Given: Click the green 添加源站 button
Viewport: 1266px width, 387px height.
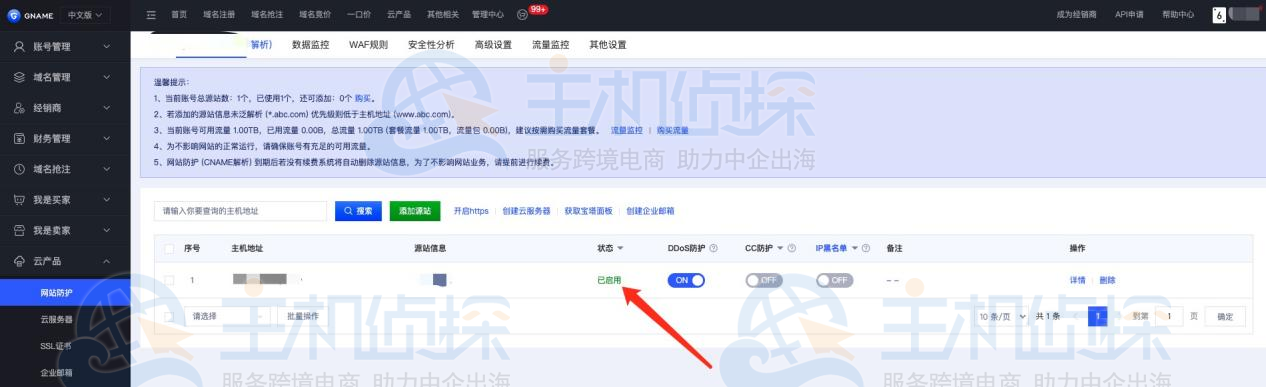Looking at the screenshot, I should (x=415, y=211).
